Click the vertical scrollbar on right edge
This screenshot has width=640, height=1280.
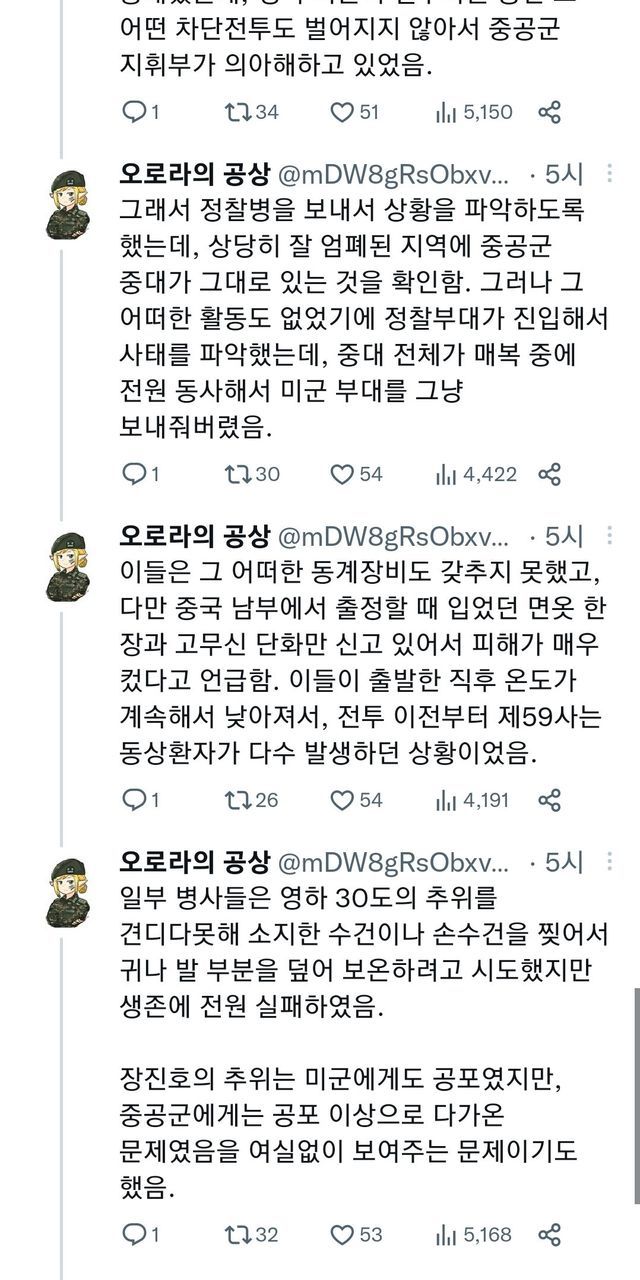[634, 1100]
